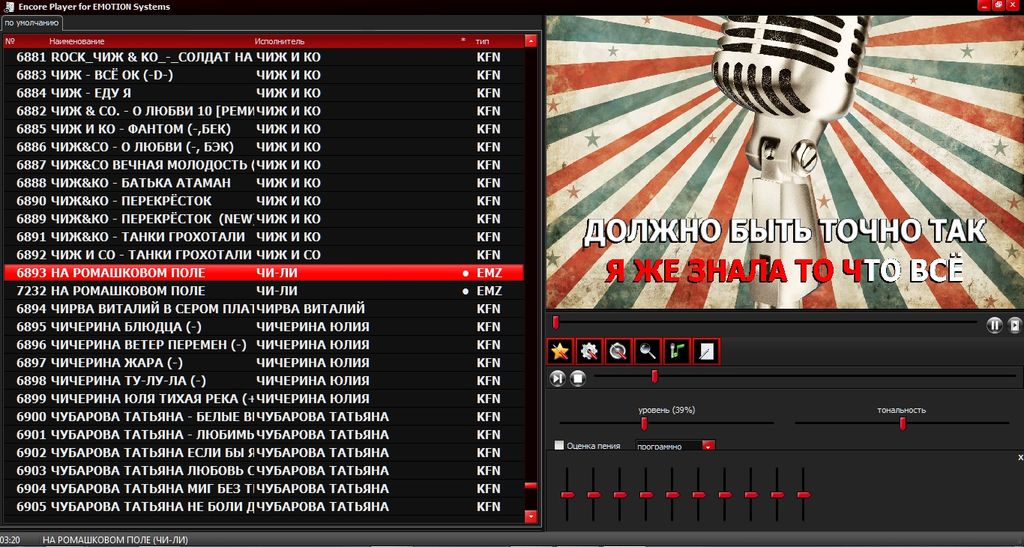Pause the video with the pause button
Viewport: 1024px width, 547px height.
994,324
